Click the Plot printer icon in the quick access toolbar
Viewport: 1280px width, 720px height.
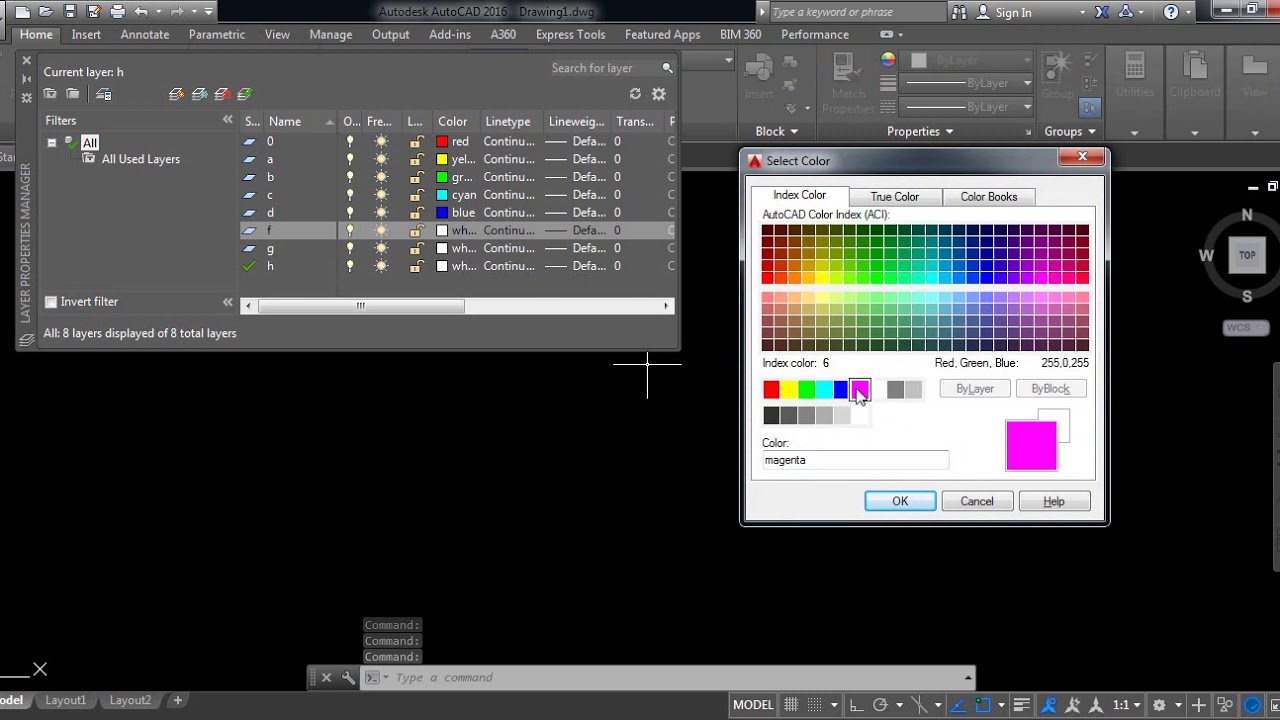point(117,12)
